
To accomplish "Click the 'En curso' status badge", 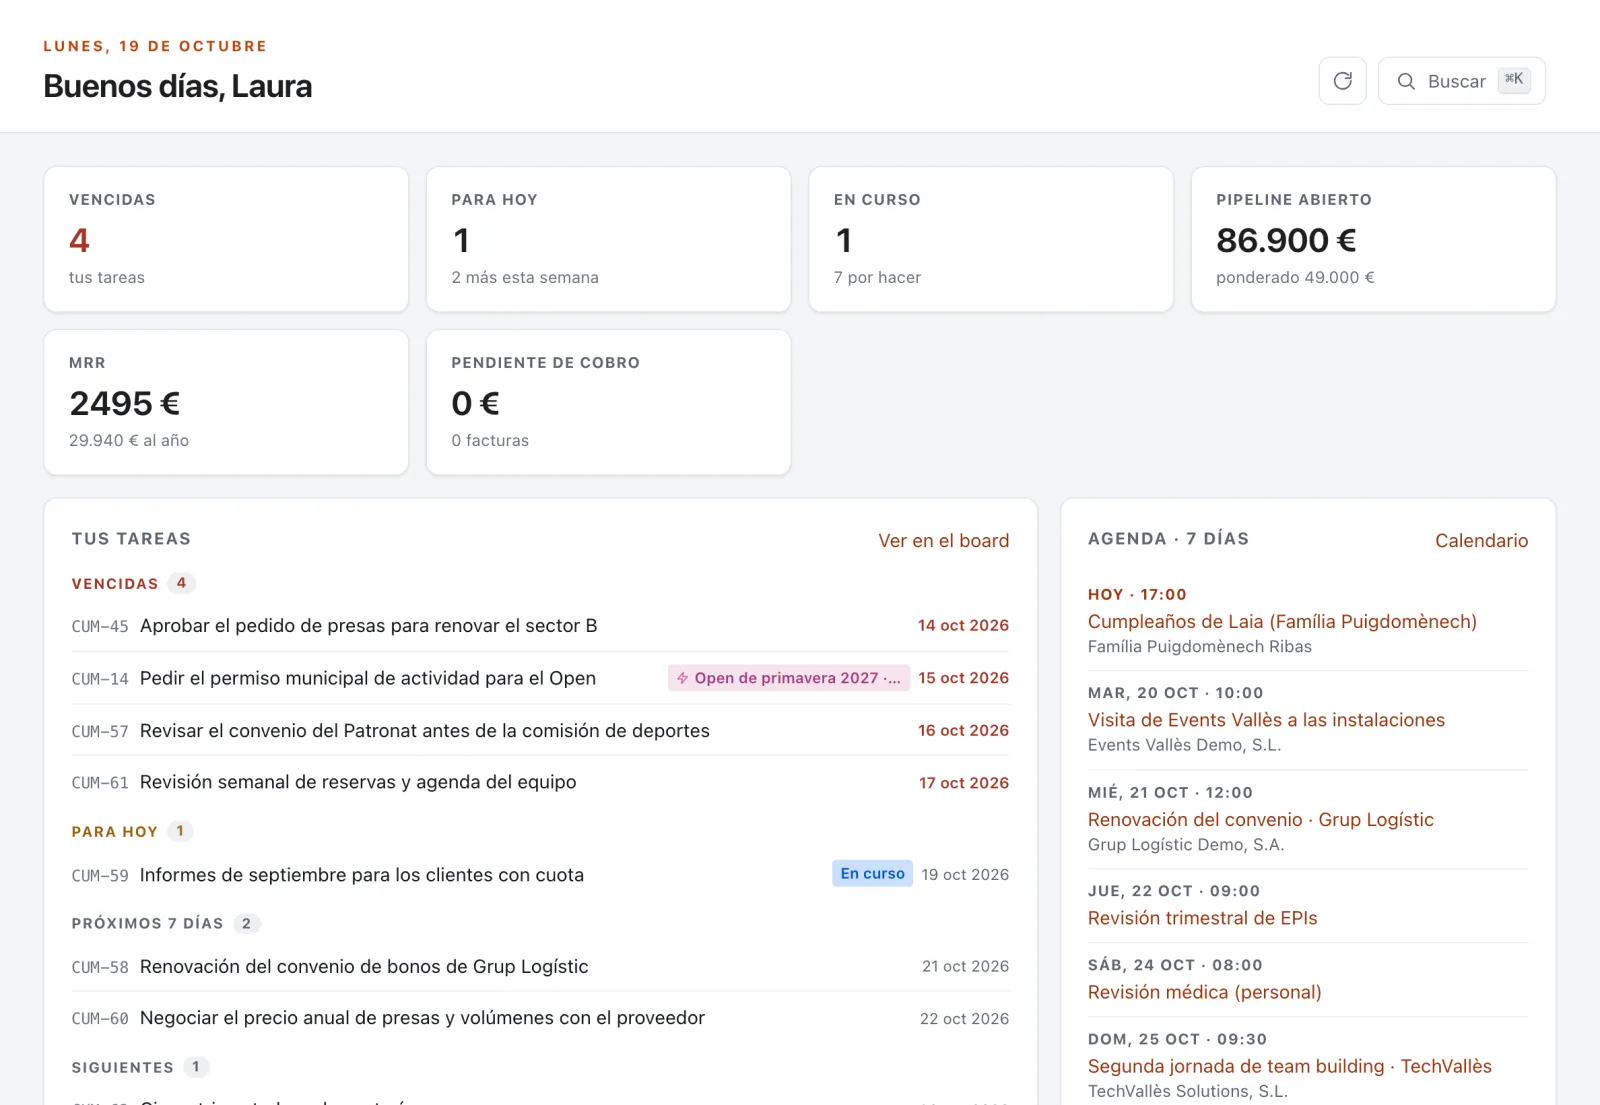I will pyautogui.click(x=872, y=874).
